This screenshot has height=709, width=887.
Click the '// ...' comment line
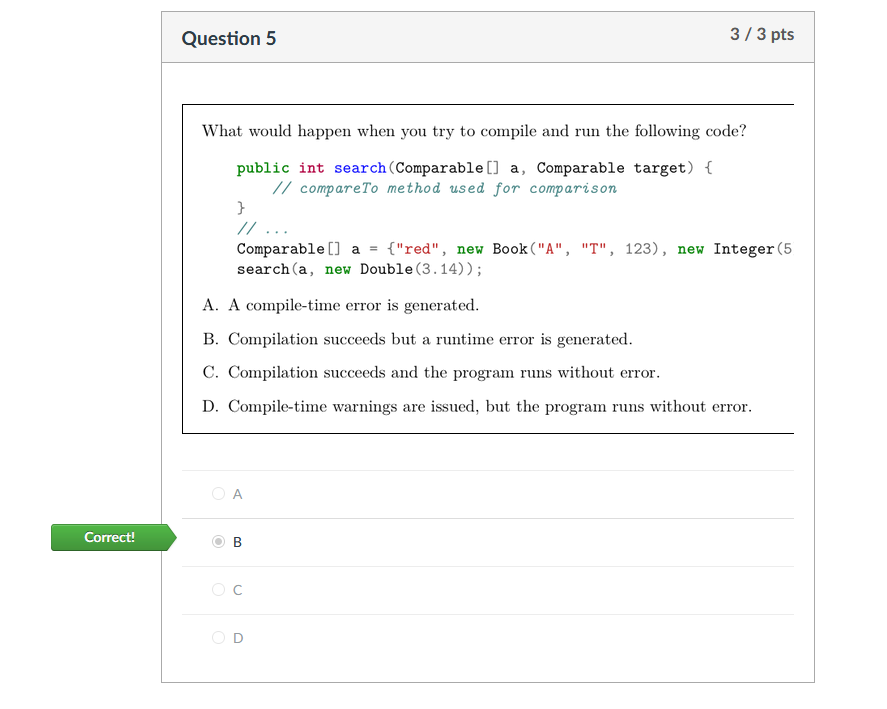(263, 228)
